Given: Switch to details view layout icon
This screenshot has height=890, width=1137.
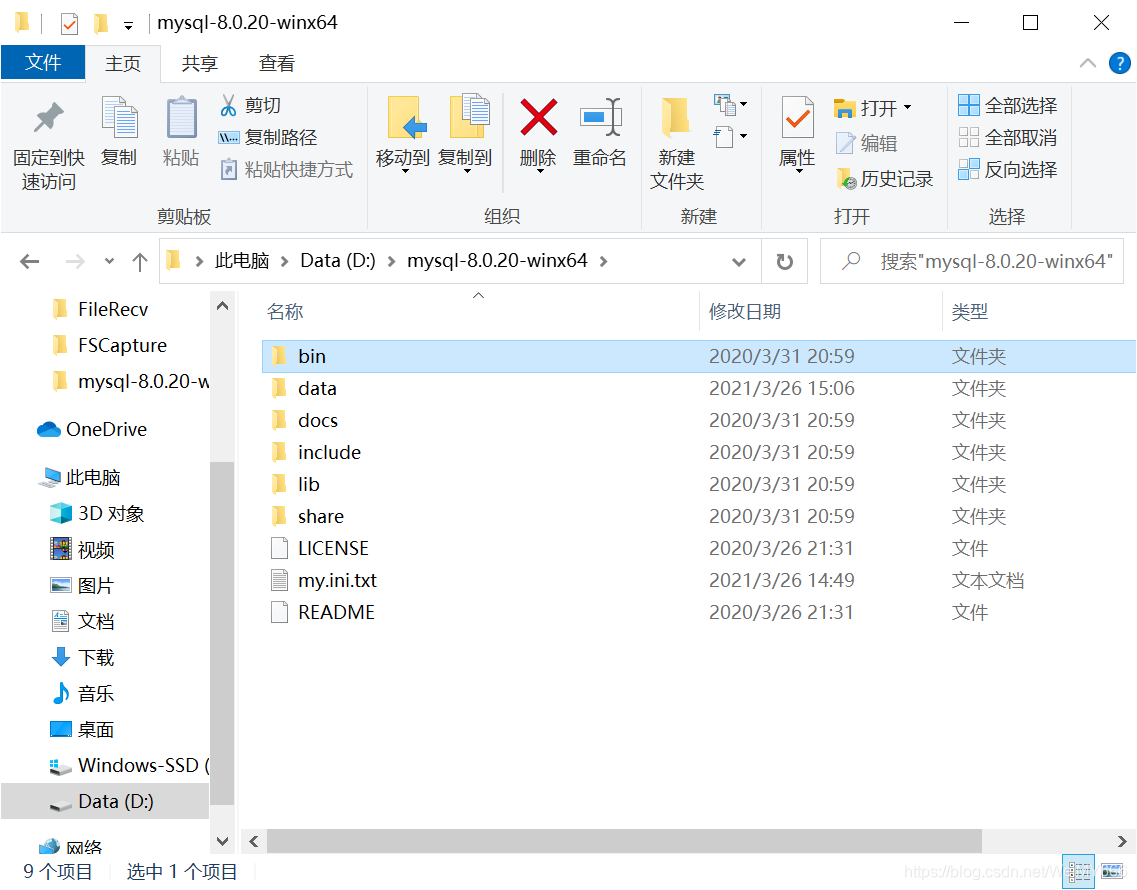Looking at the screenshot, I should pos(1078,871).
